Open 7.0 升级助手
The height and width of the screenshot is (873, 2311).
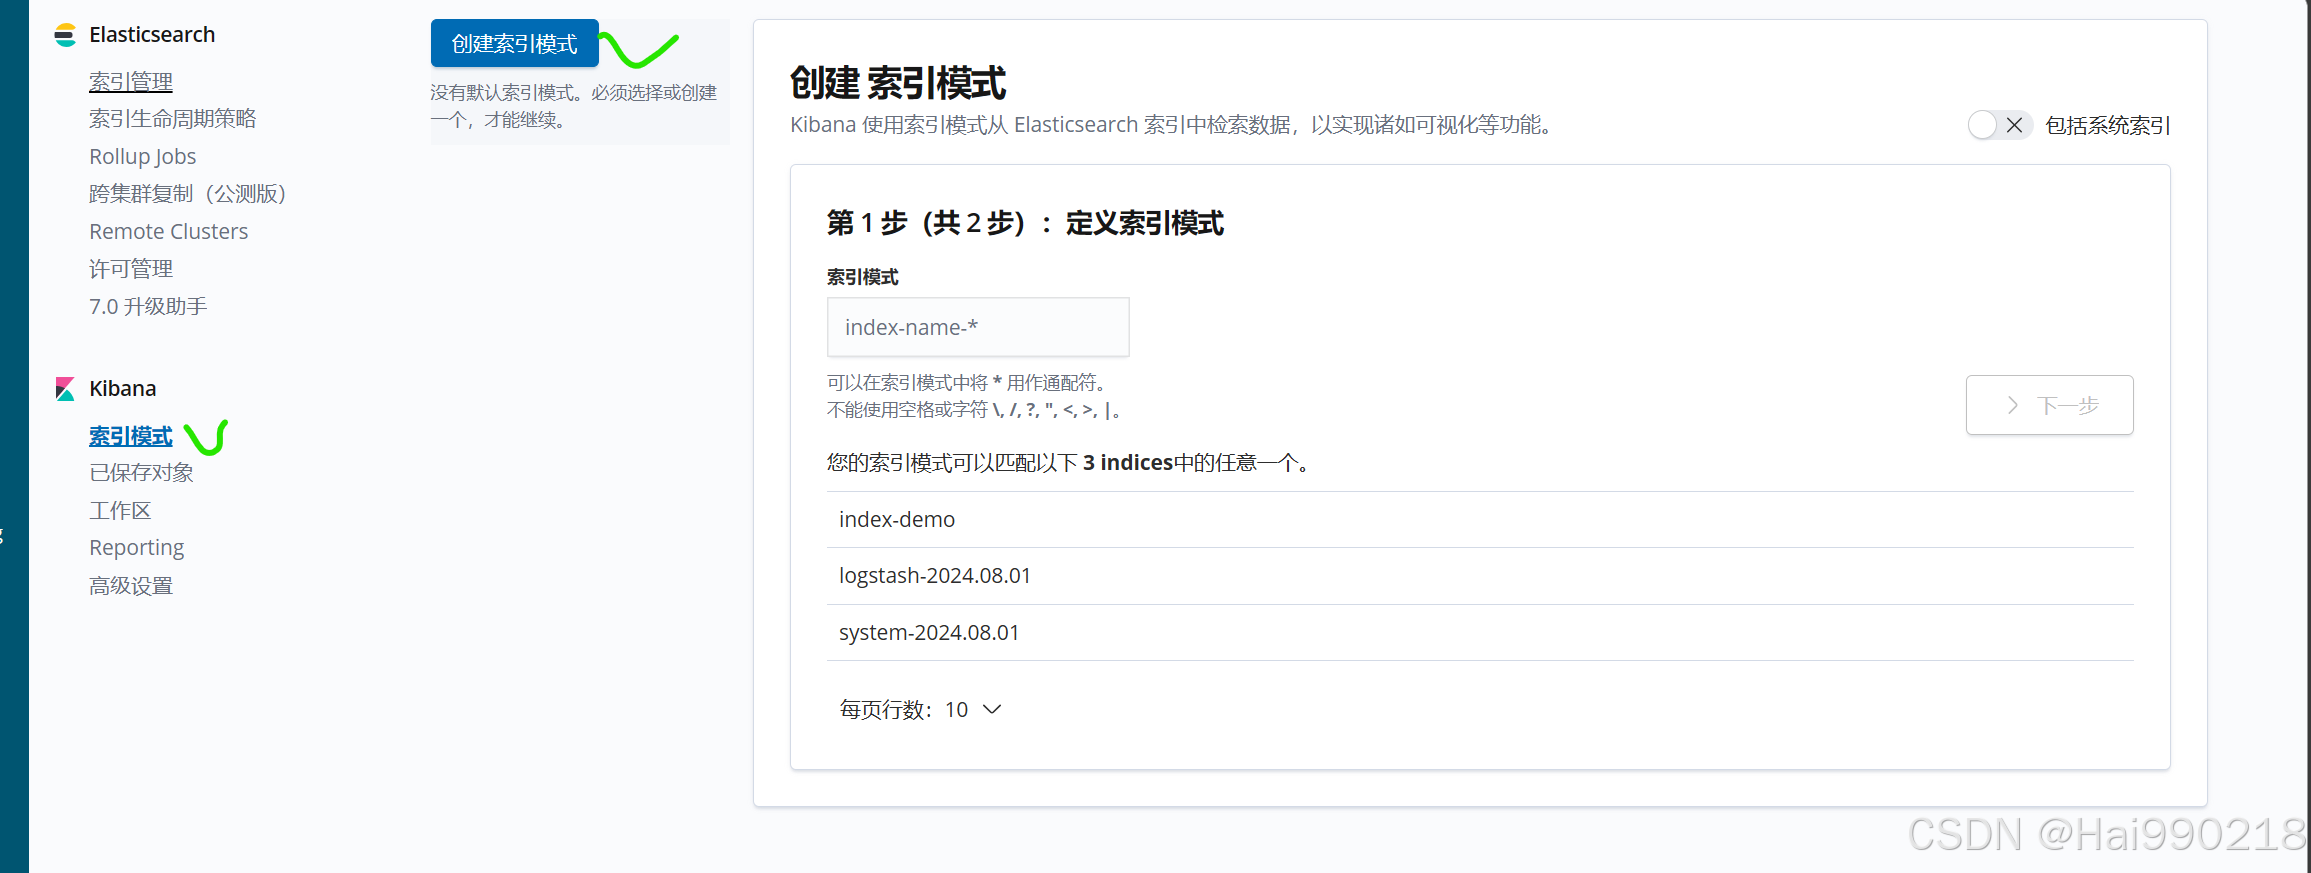[x=148, y=306]
